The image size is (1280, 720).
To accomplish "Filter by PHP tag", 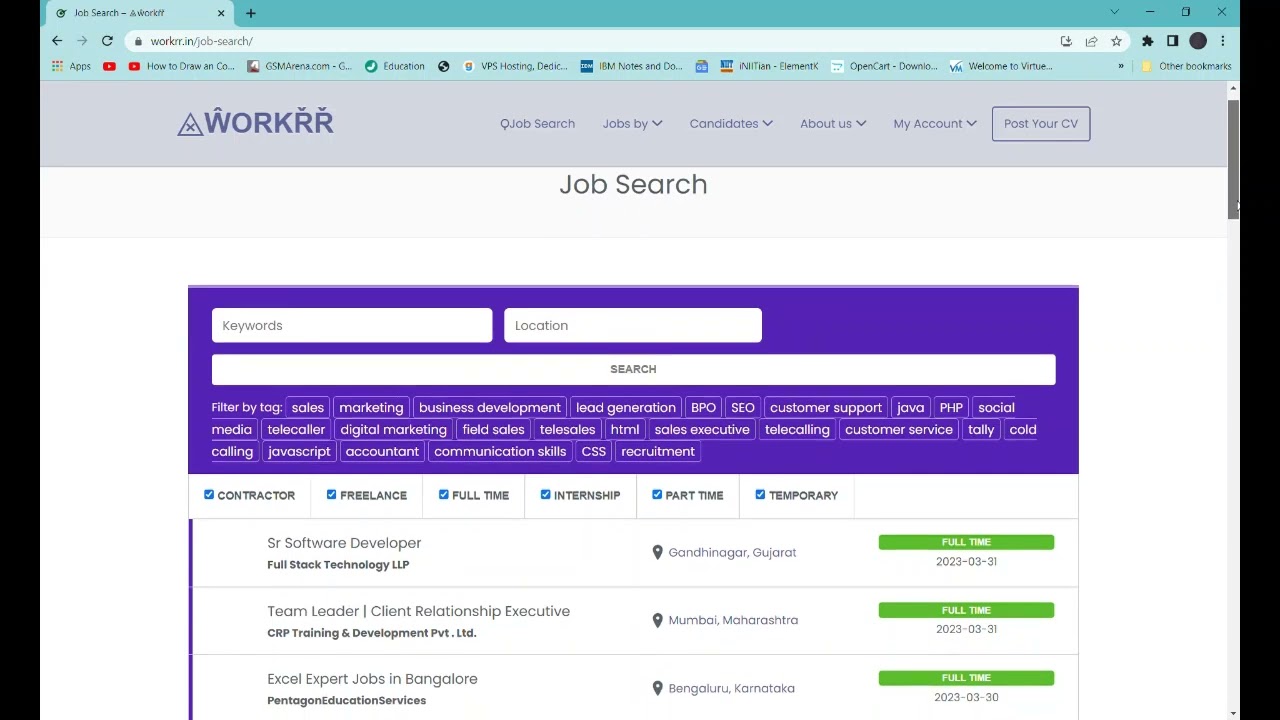I will [x=951, y=408].
